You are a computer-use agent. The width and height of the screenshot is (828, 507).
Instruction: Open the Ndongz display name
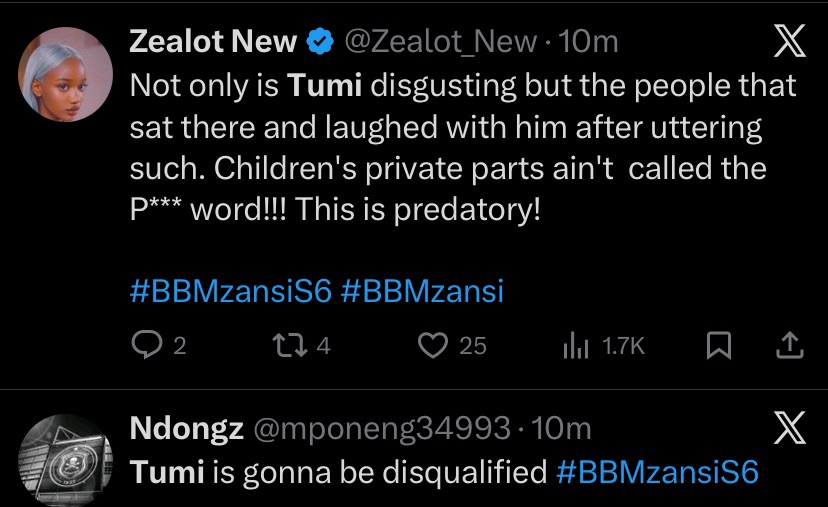point(187,430)
